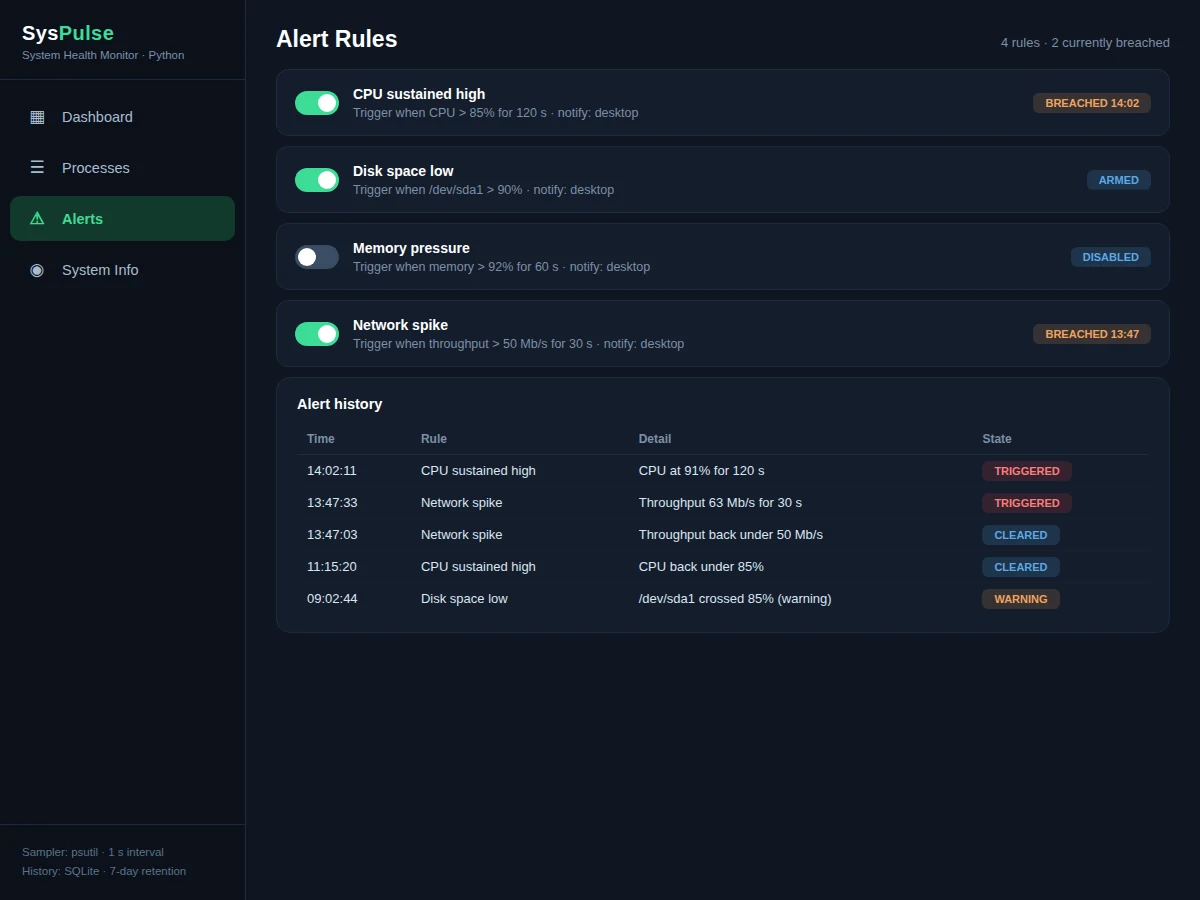The width and height of the screenshot is (1200, 900).
Task: Open the System Info section
Action: (122, 270)
